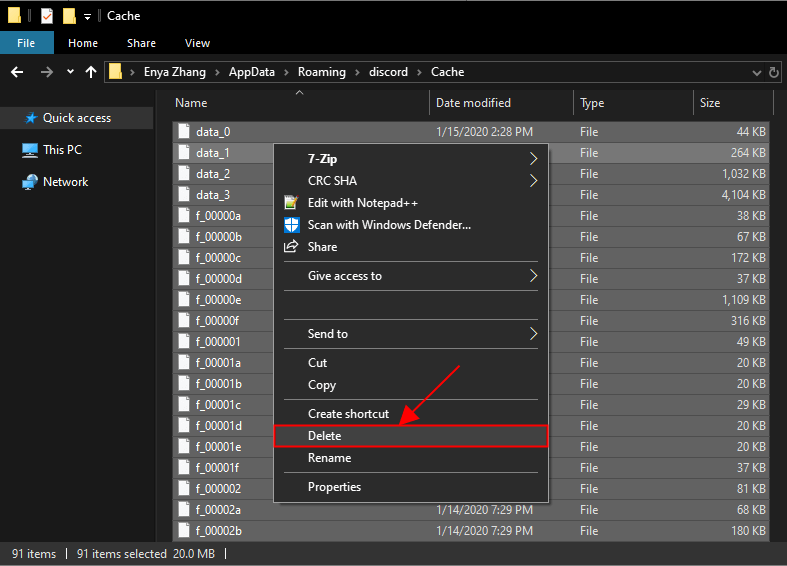Expand the address bar history dropdown
787x566 pixels.
756,73
